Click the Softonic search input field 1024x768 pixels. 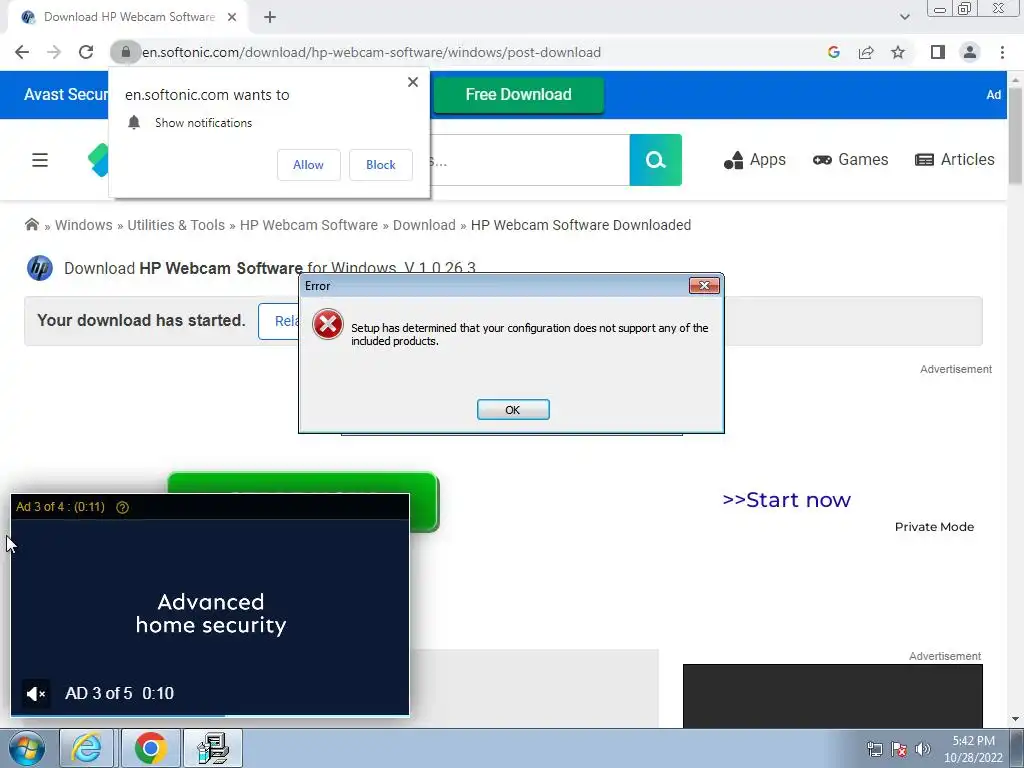[529, 160]
